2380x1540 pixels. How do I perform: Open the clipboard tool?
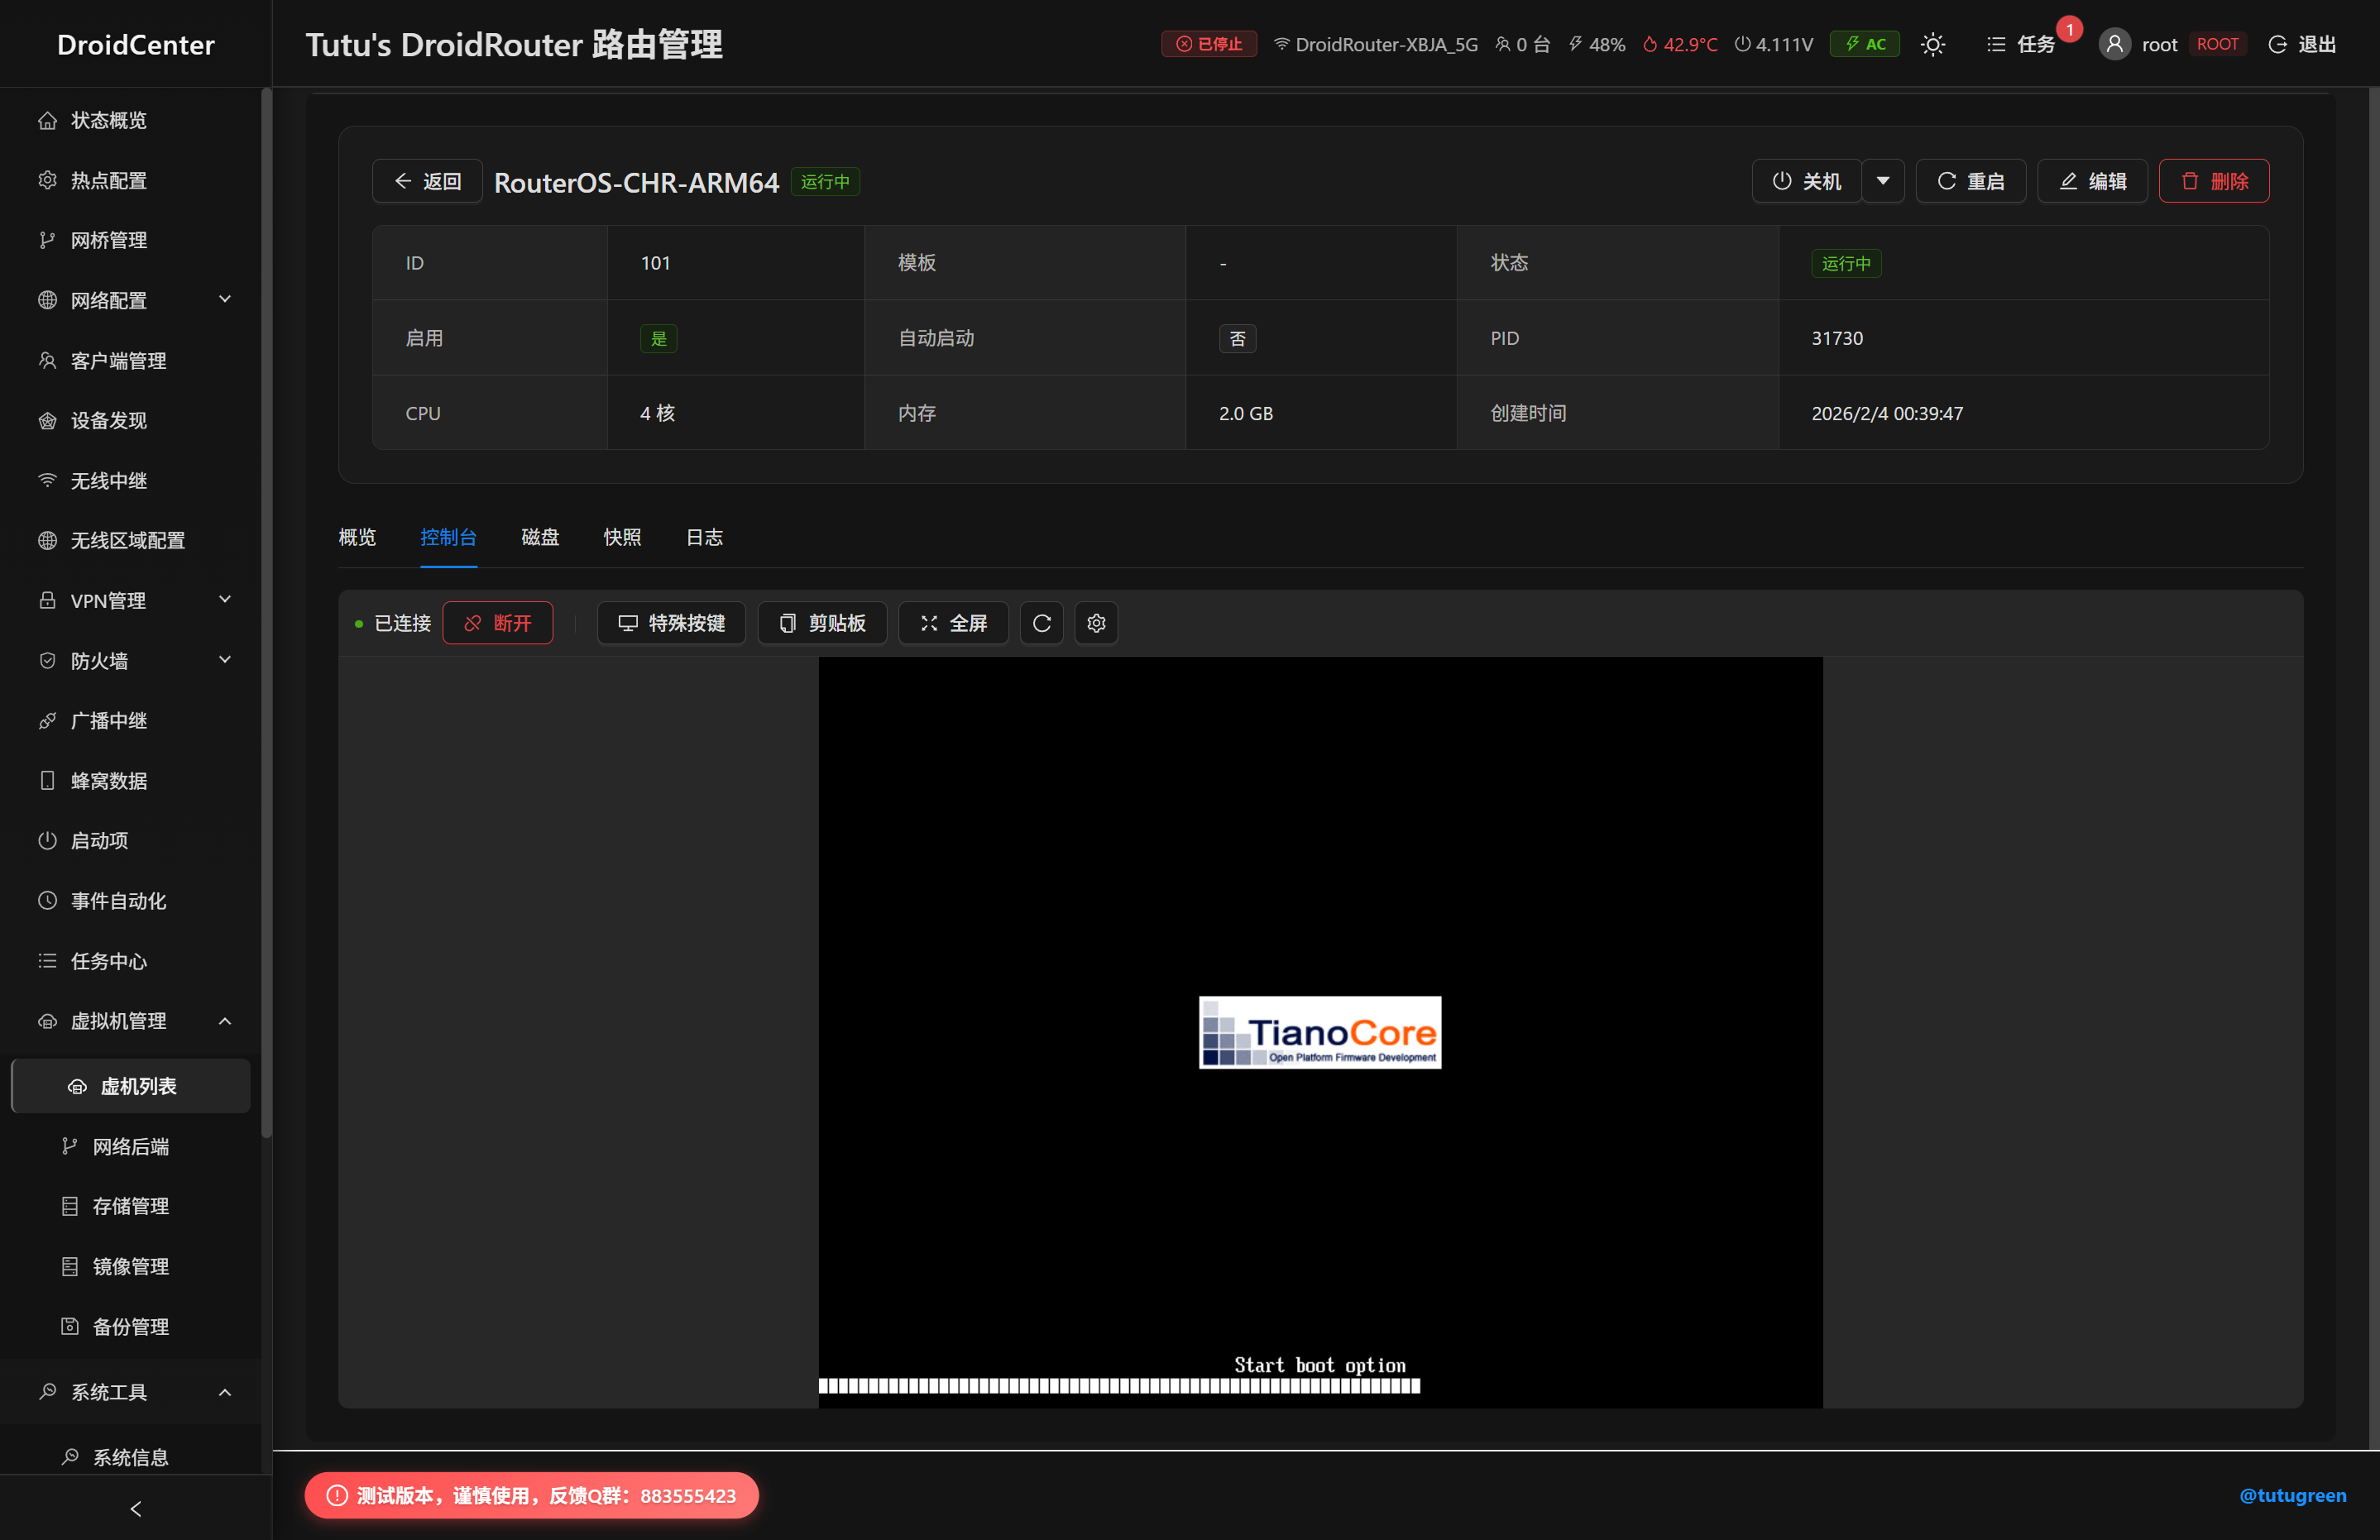tap(822, 623)
